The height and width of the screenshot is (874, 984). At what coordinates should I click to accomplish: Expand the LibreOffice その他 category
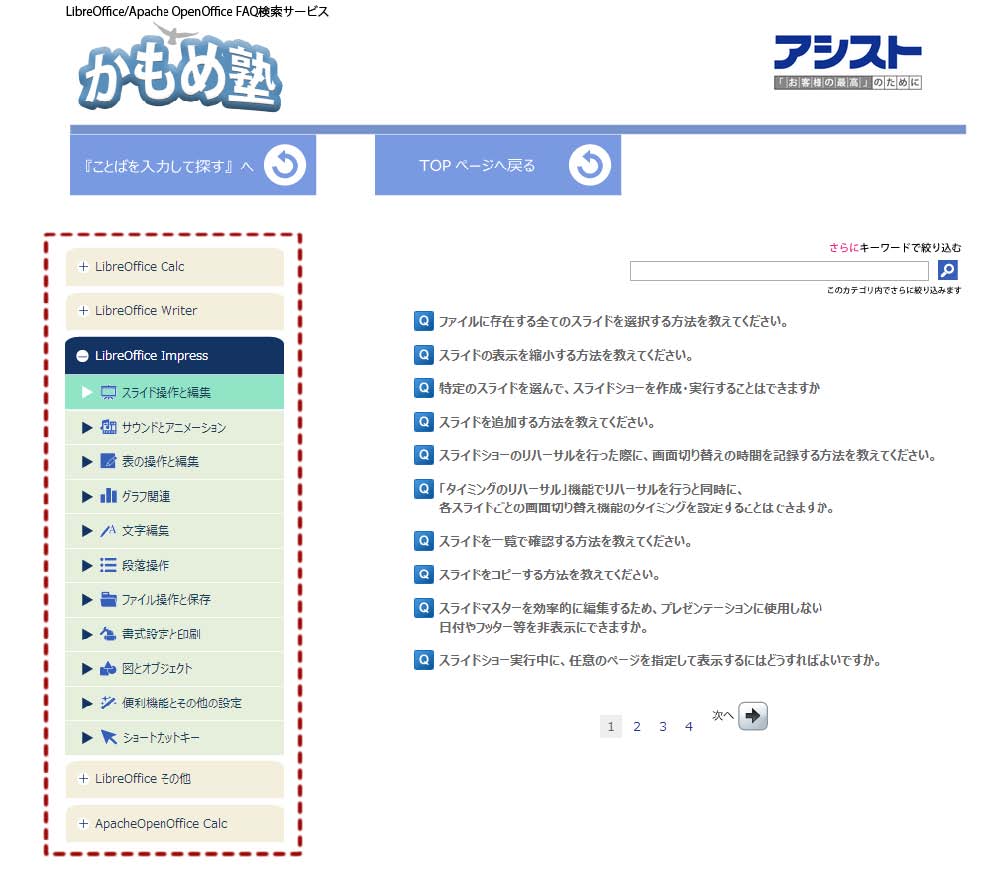click(x=174, y=779)
